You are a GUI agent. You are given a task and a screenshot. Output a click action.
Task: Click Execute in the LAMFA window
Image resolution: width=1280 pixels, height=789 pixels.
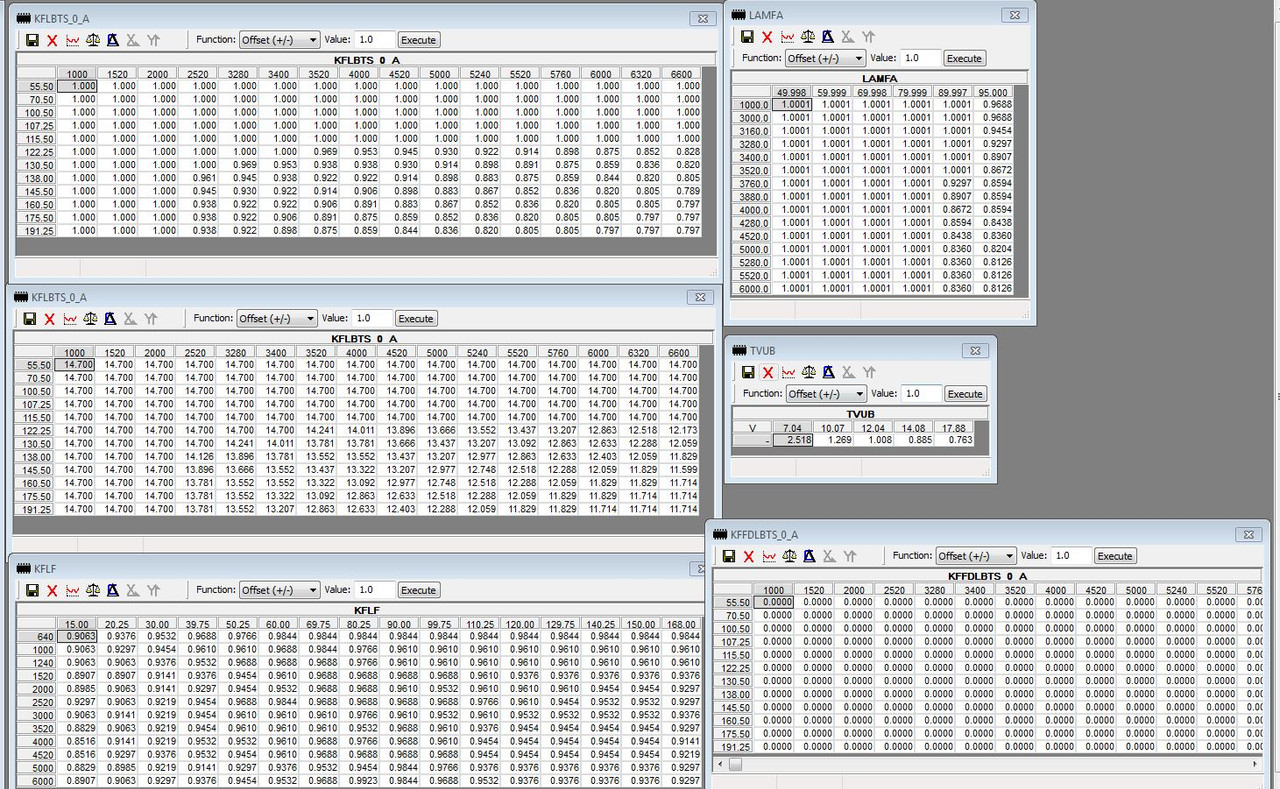965,58
